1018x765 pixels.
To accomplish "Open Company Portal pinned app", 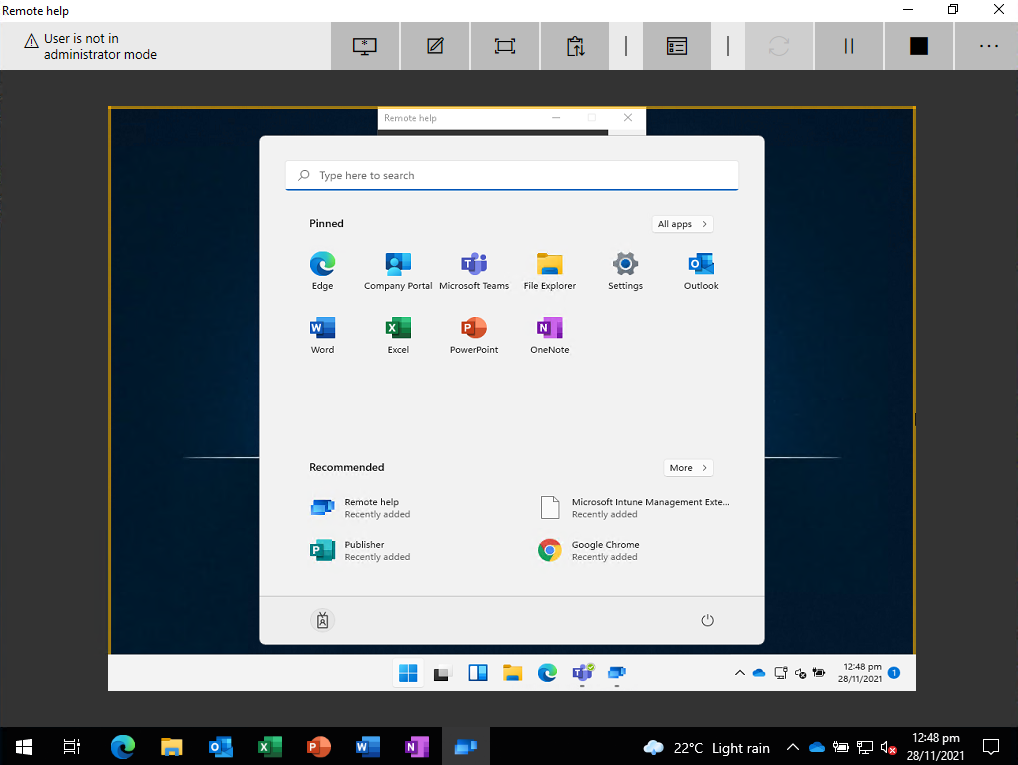I will pyautogui.click(x=398, y=271).
